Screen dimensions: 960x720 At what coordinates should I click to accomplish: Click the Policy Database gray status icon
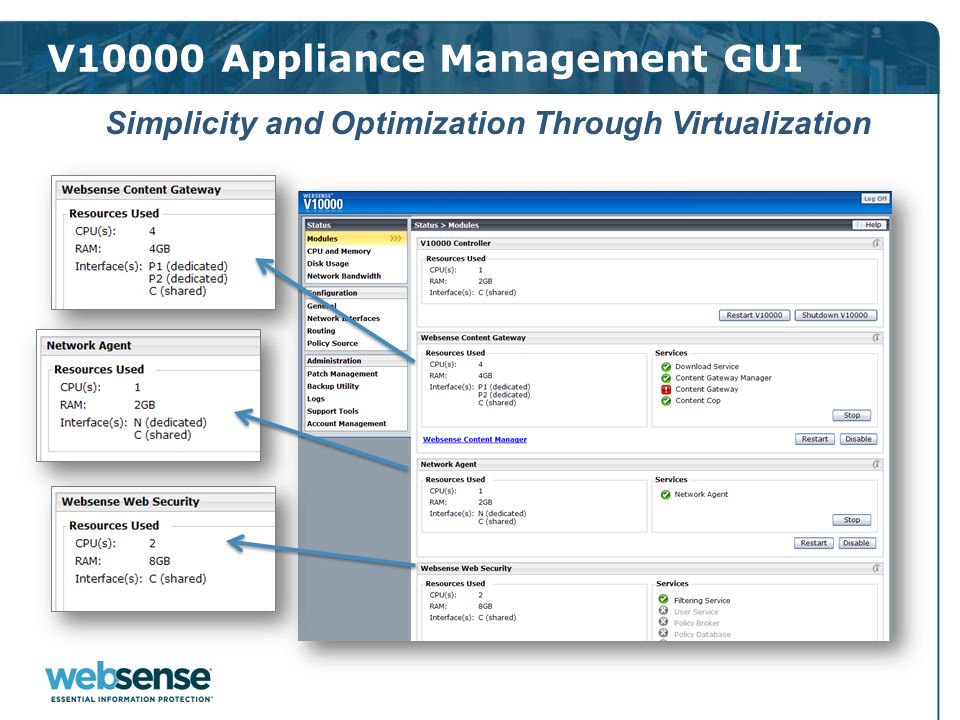(663, 633)
